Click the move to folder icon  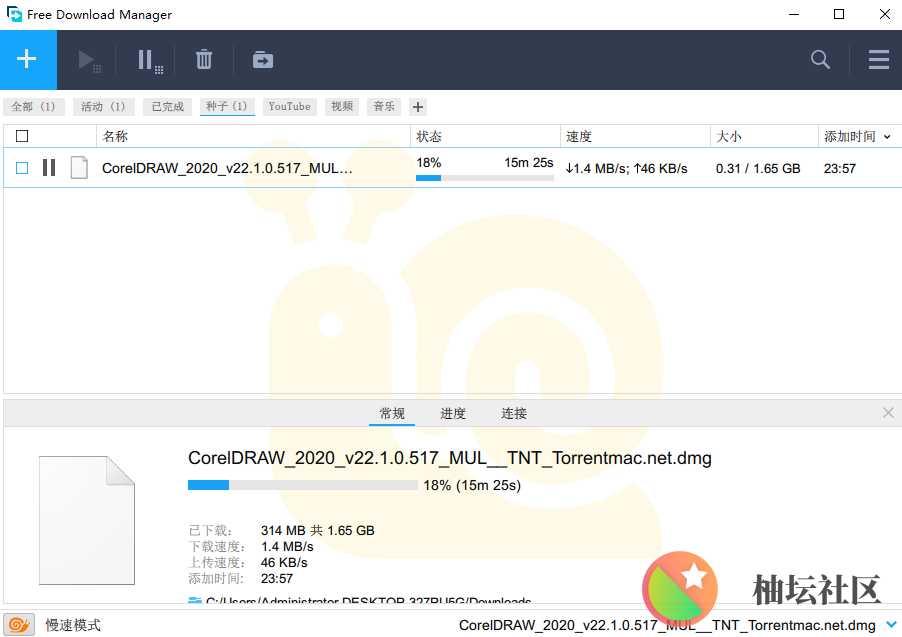263,60
